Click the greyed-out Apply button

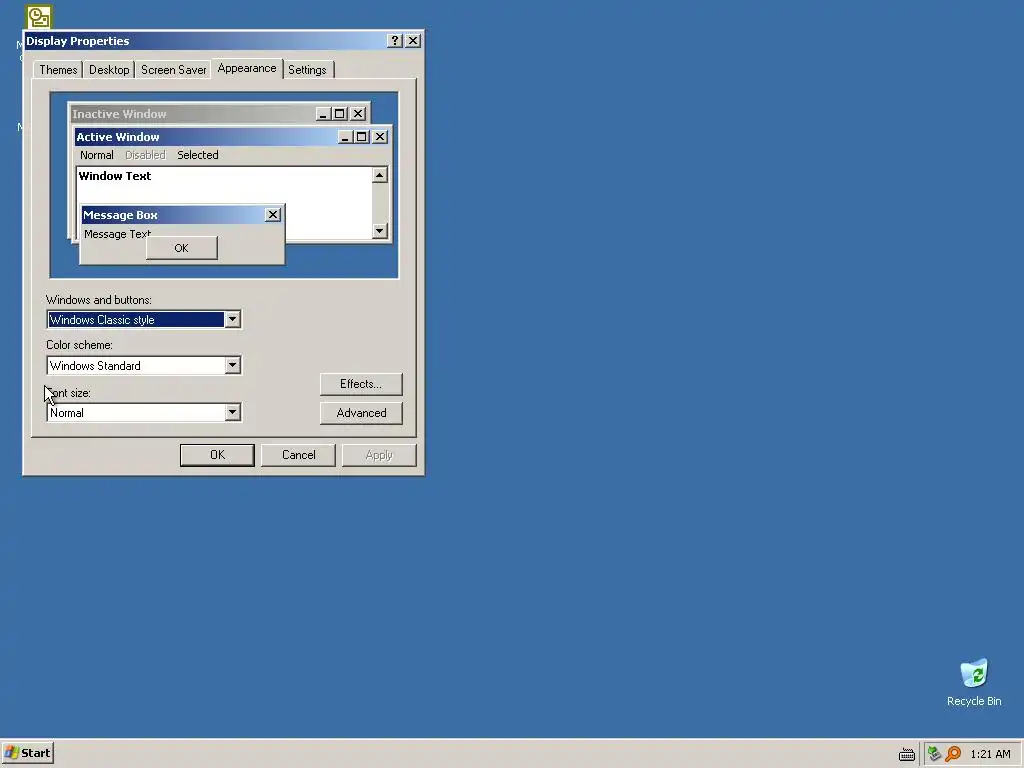[x=379, y=455]
